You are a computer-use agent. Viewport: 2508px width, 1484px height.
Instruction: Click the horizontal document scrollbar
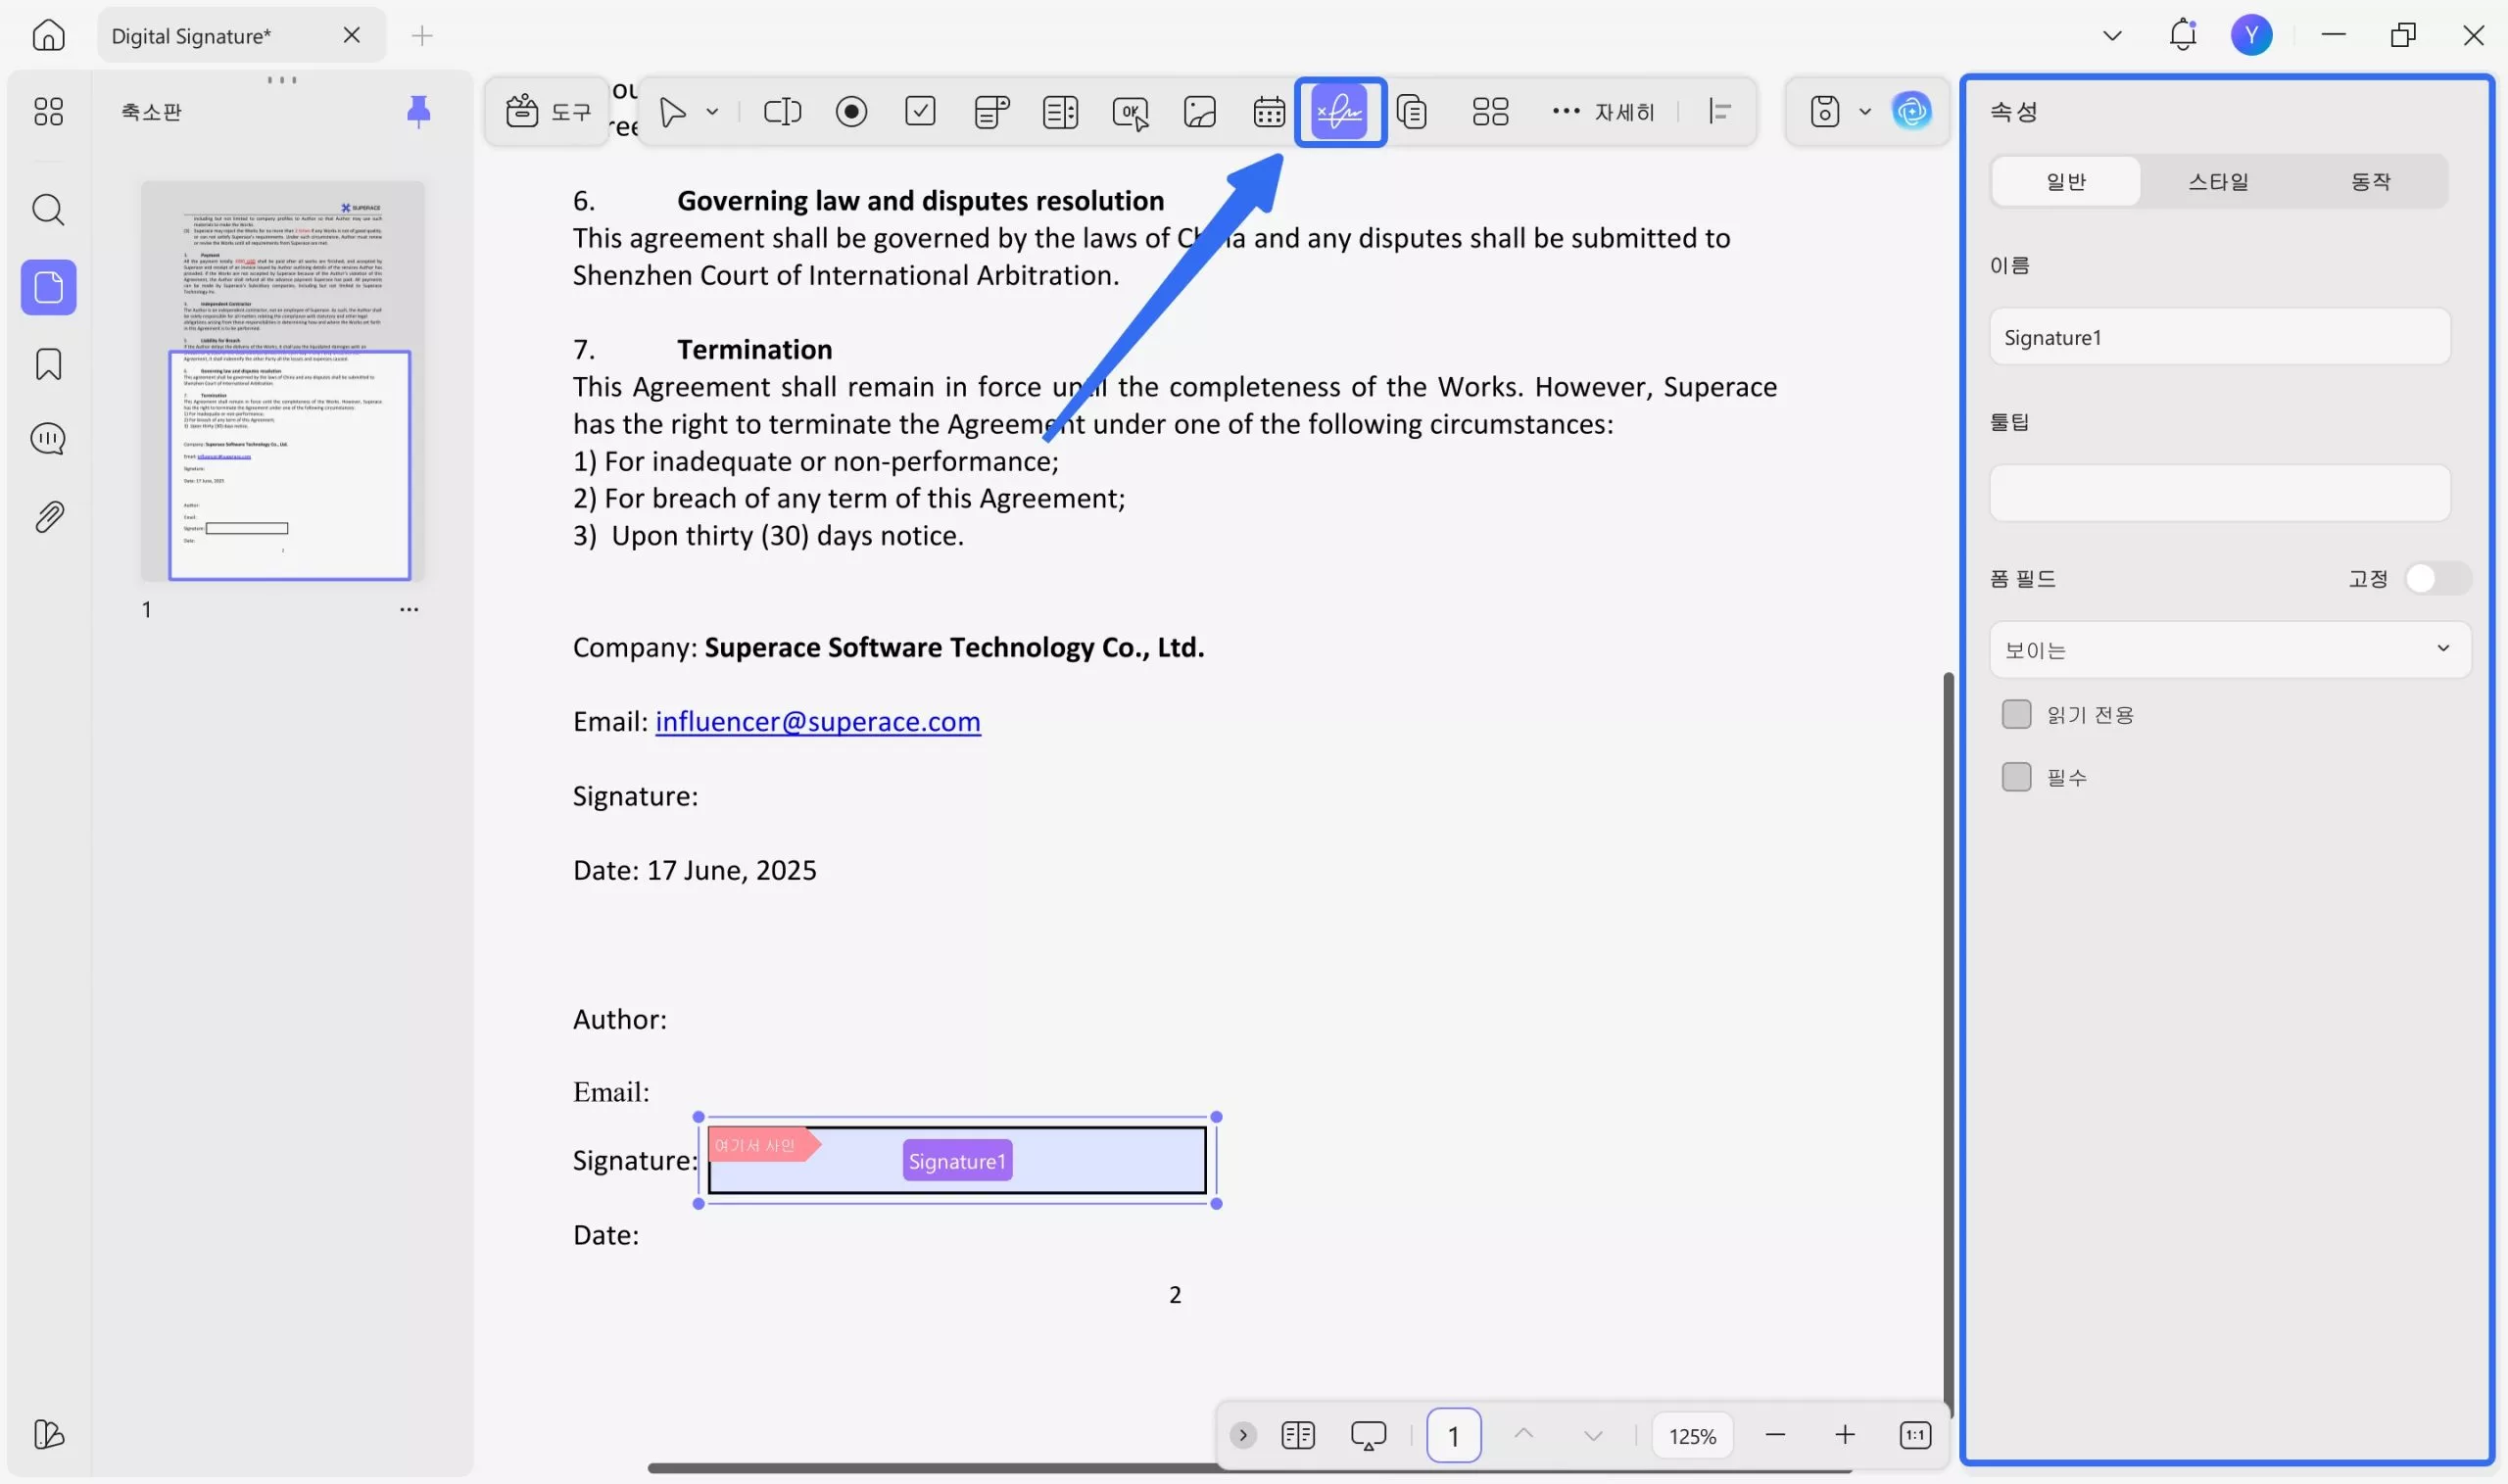click(1249, 1468)
